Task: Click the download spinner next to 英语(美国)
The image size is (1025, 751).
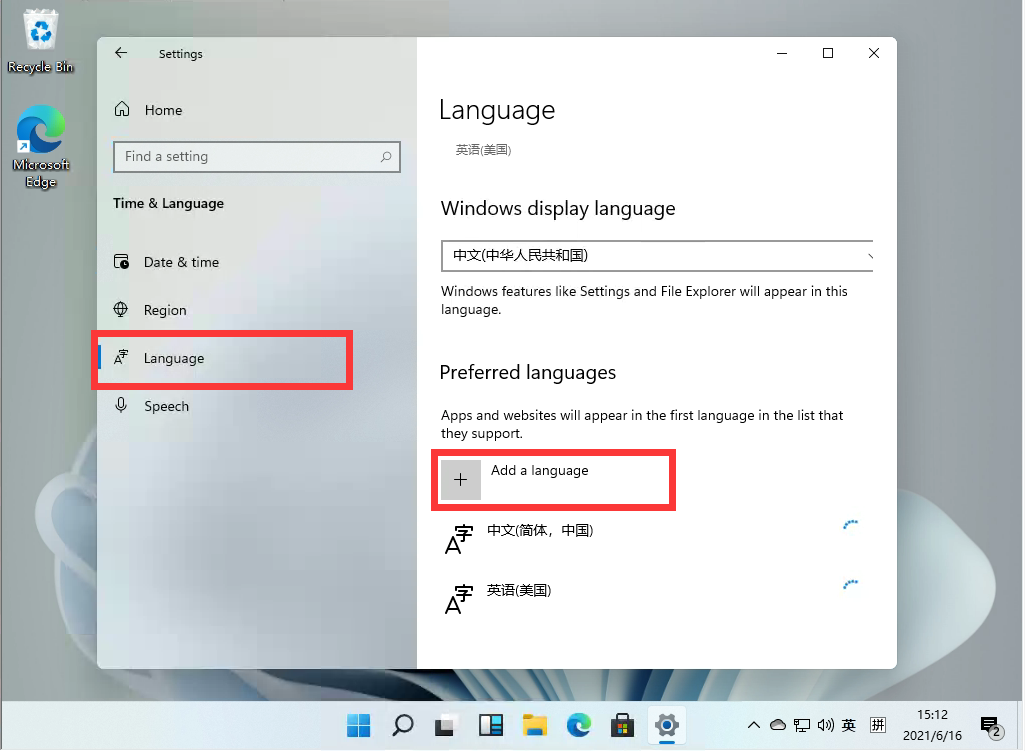Action: [x=851, y=584]
